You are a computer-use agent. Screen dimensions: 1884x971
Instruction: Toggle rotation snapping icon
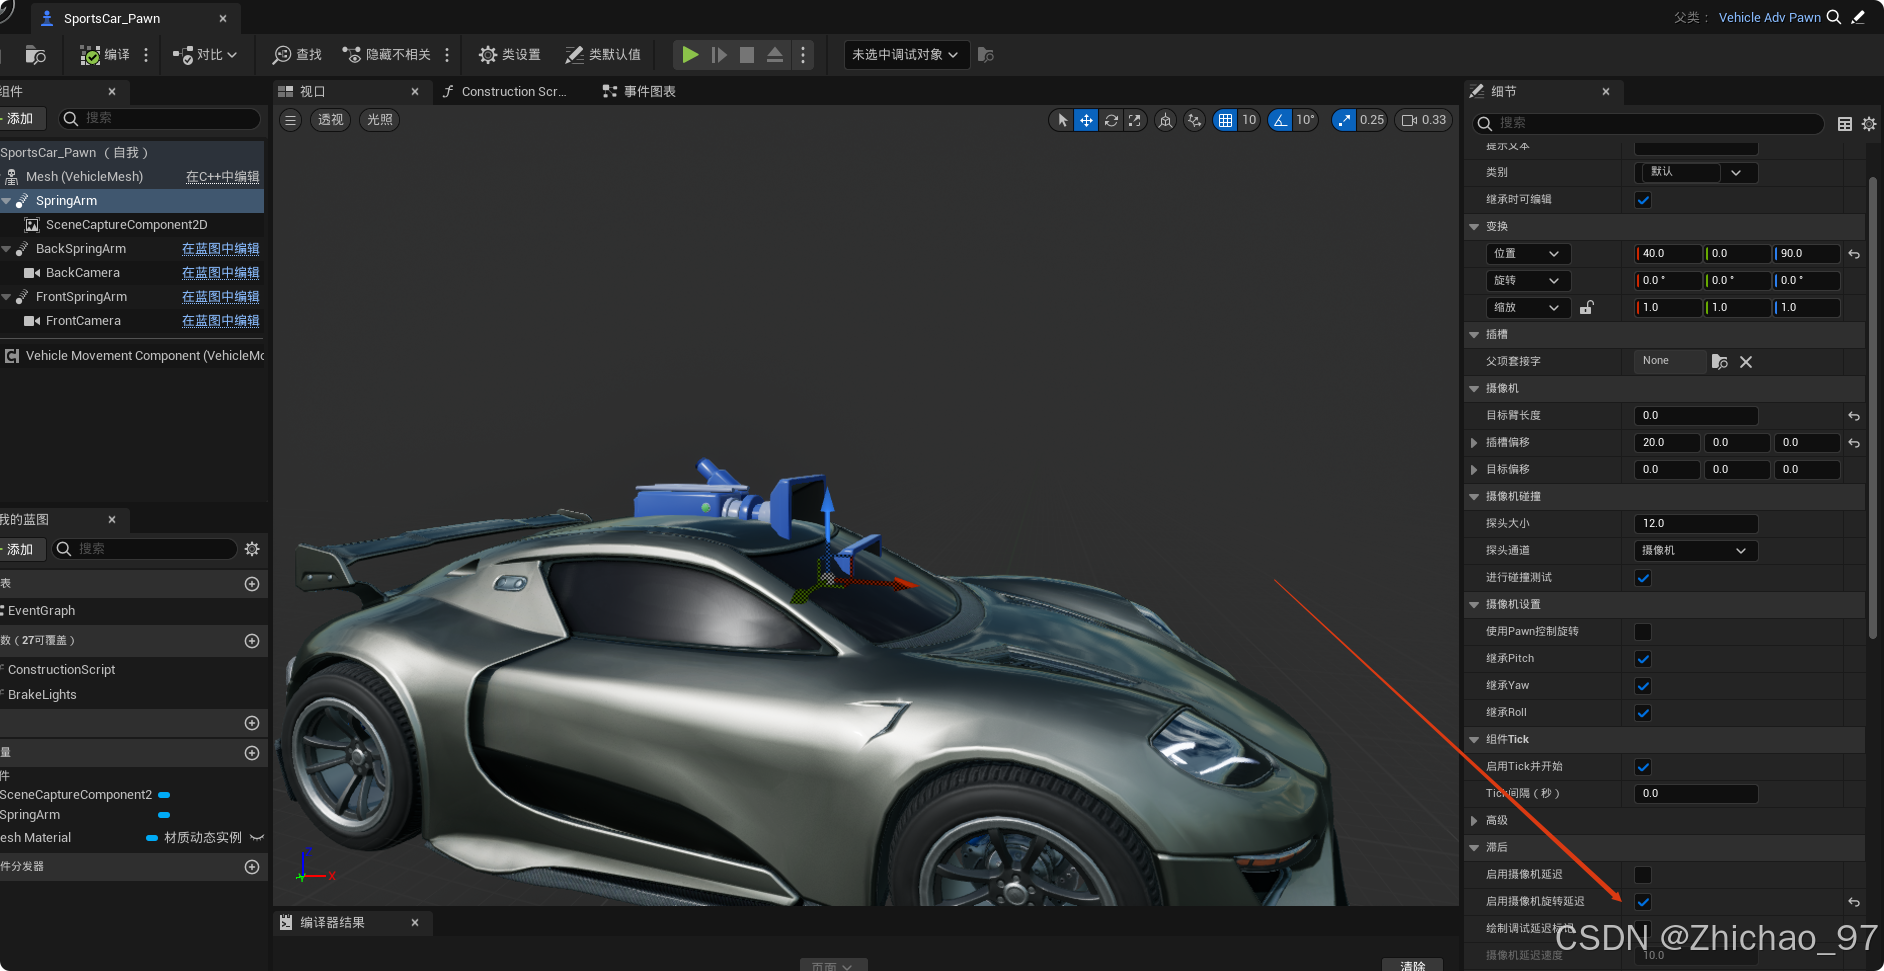point(1280,120)
